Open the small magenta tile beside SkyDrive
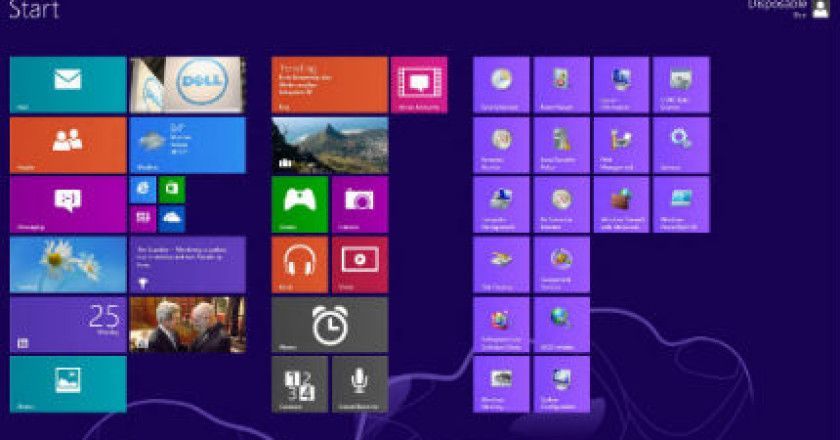Viewport: 840px width, 440px height. point(143,219)
